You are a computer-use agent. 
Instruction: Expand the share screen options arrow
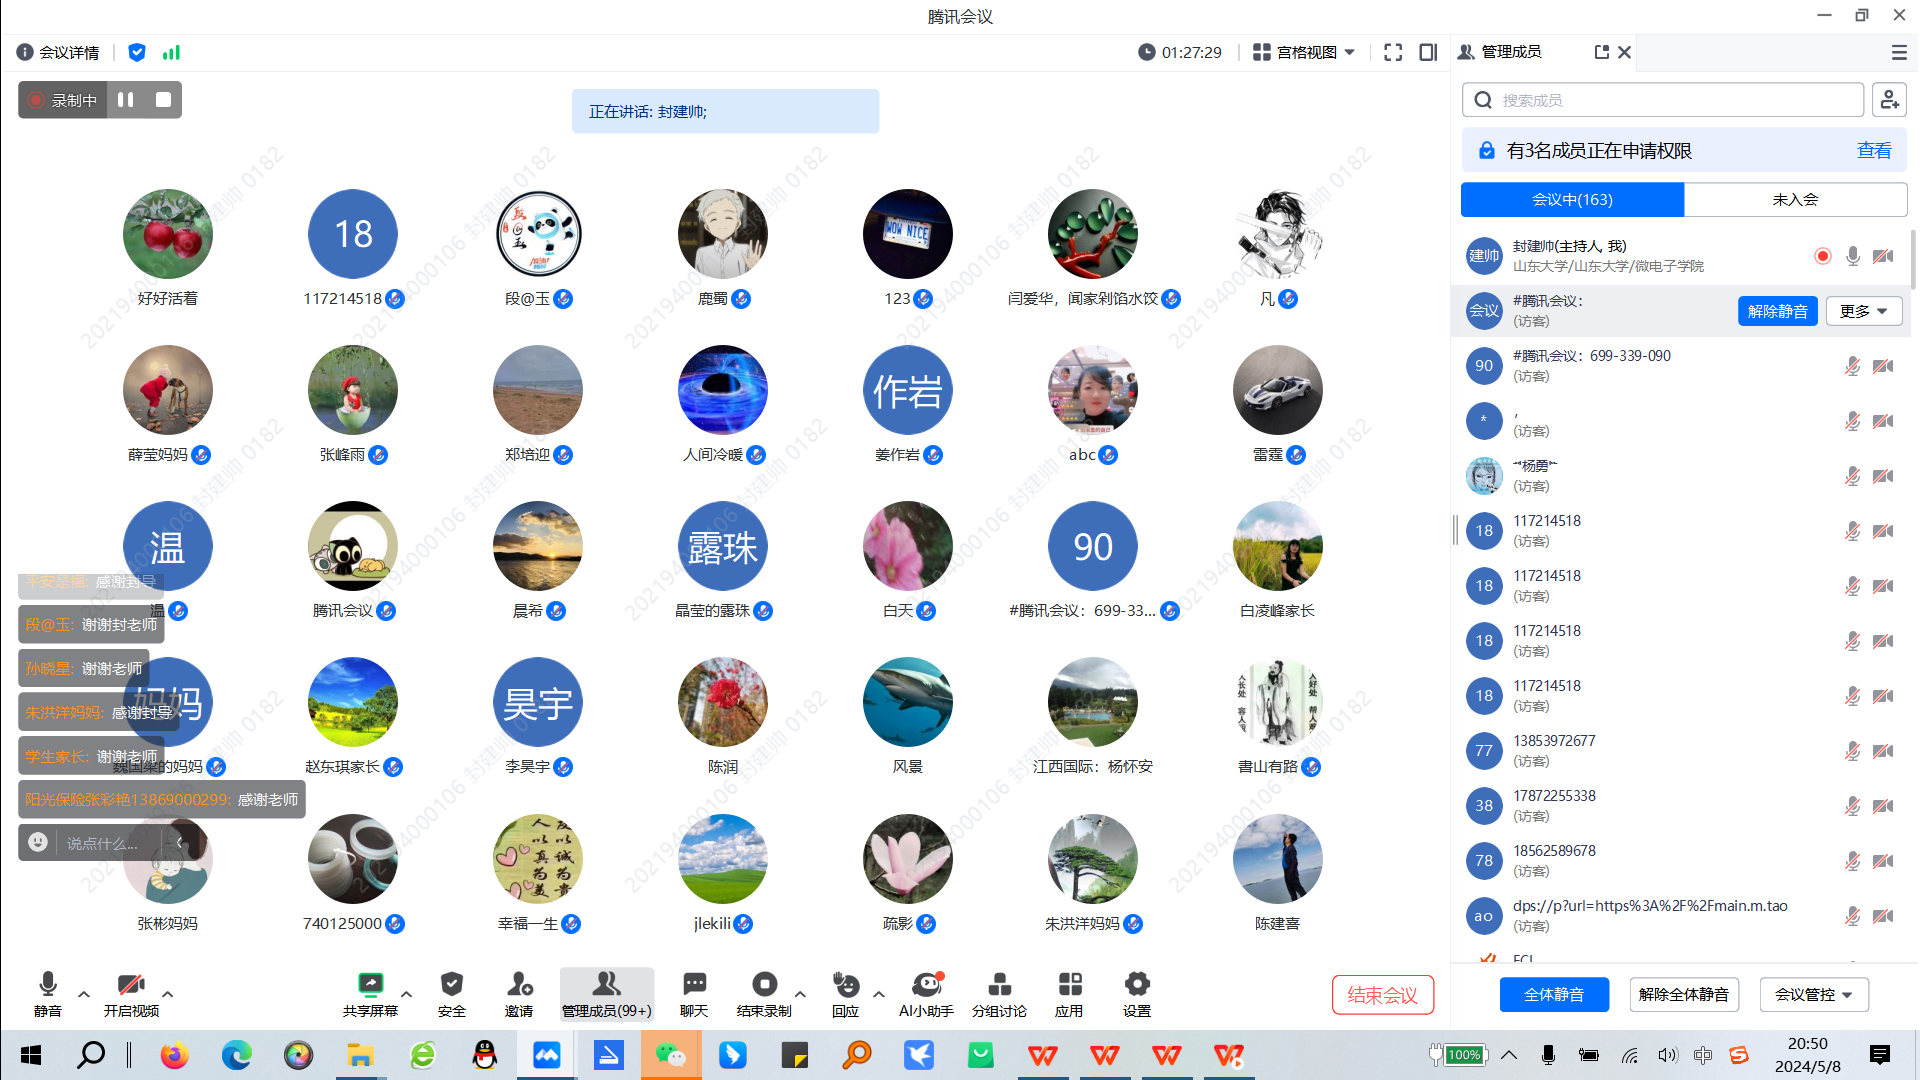(407, 994)
